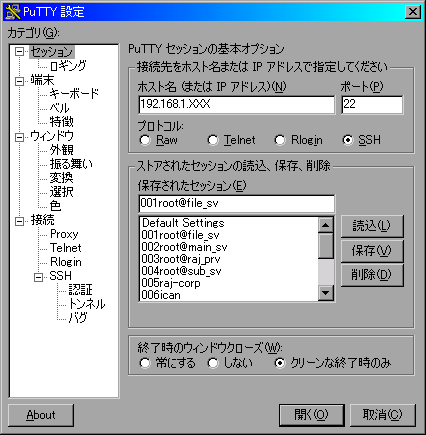The height and width of the screenshot is (435, 426).
Task: Open the Proxy category
Action: (64, 234)
